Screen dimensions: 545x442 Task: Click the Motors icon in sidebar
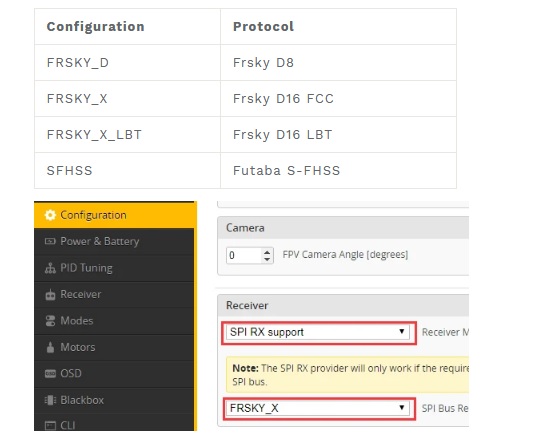(50, 347)
